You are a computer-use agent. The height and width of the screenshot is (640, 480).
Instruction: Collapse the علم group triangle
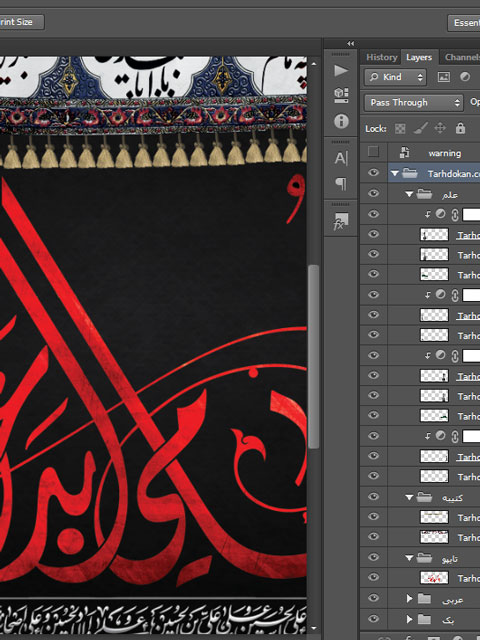pos(409,194)
